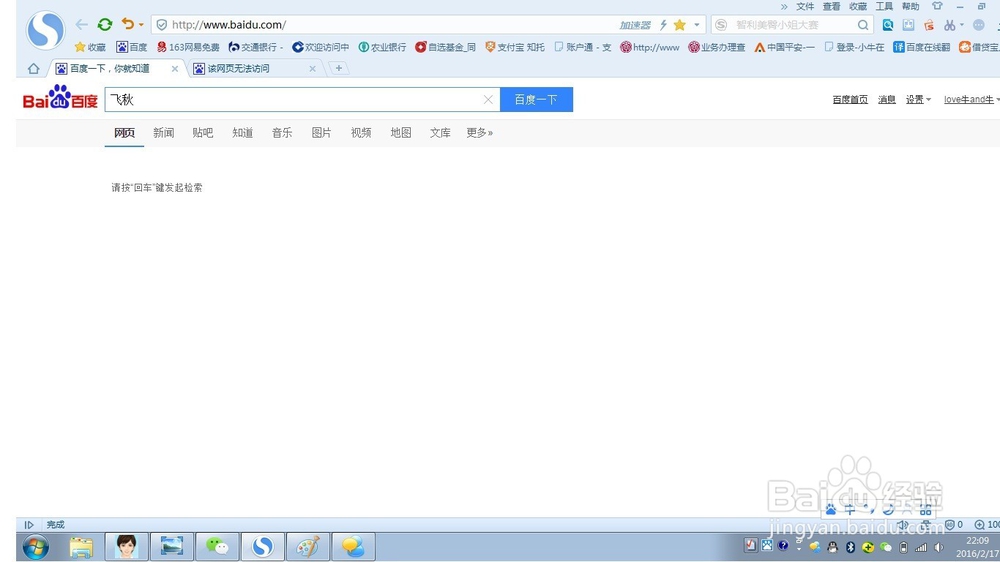This screenshot has width=1000, height=562.
Task: Click the skin T-shirt icon
Action: coord(937,6)
